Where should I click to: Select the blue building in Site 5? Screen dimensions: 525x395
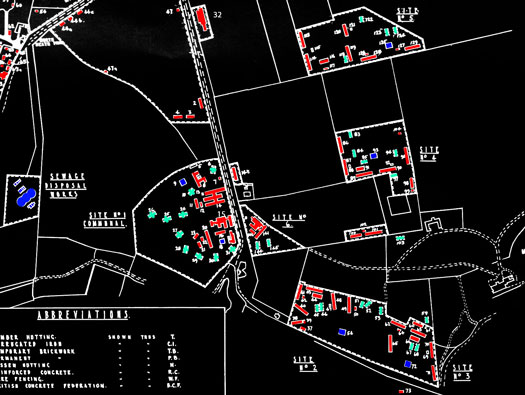(x=389, y=45)
